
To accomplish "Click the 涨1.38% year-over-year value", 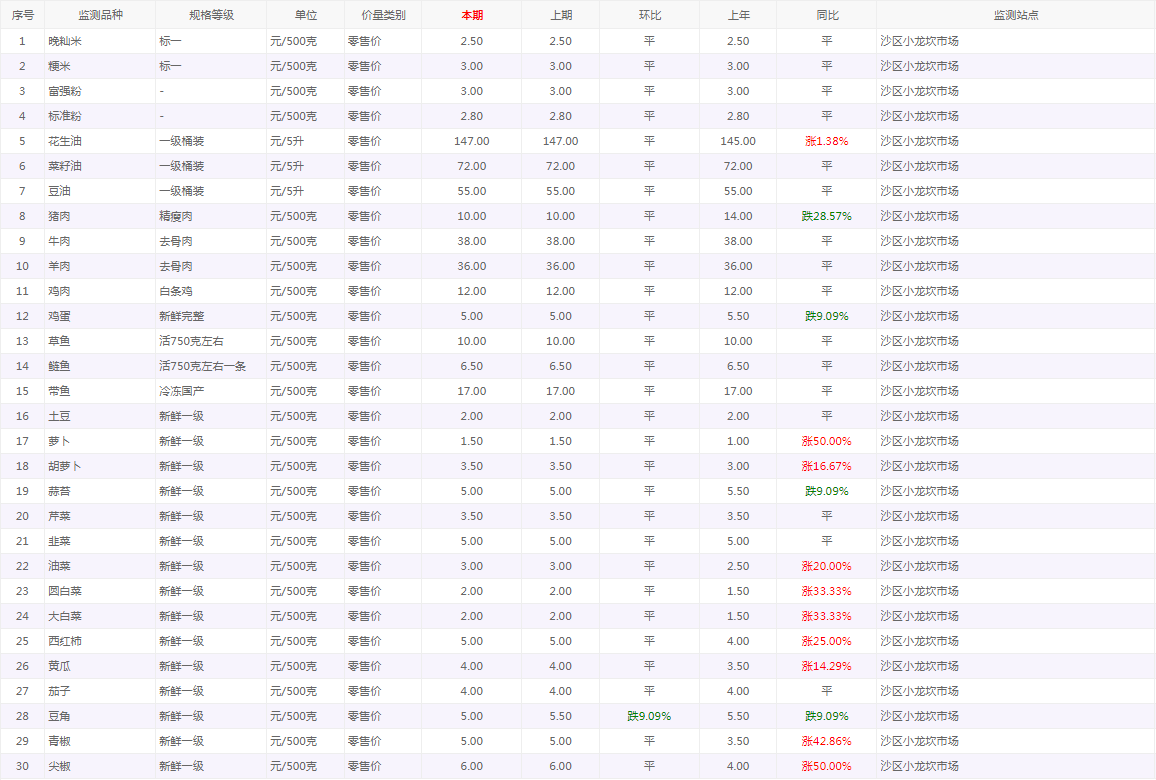I will coord(826,141).
